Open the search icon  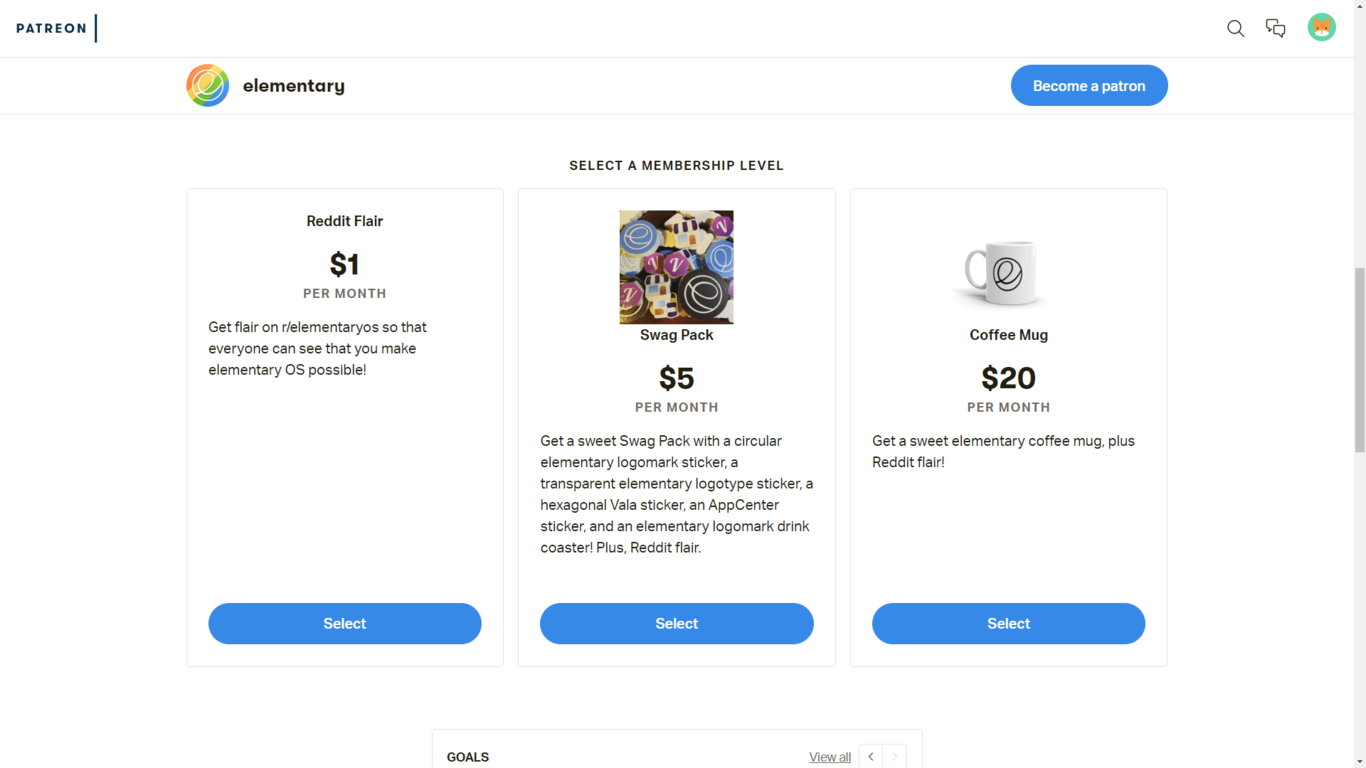[1235, 28]
